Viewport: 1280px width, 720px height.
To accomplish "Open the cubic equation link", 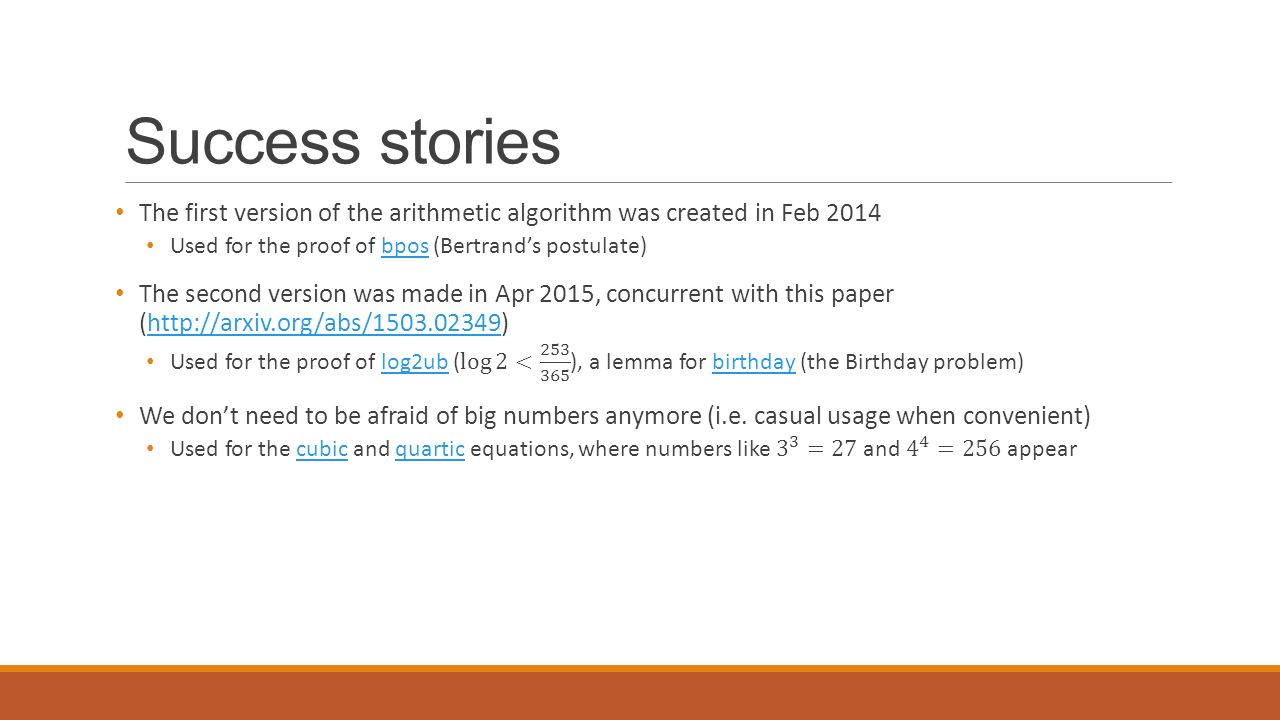I will 322,449.
